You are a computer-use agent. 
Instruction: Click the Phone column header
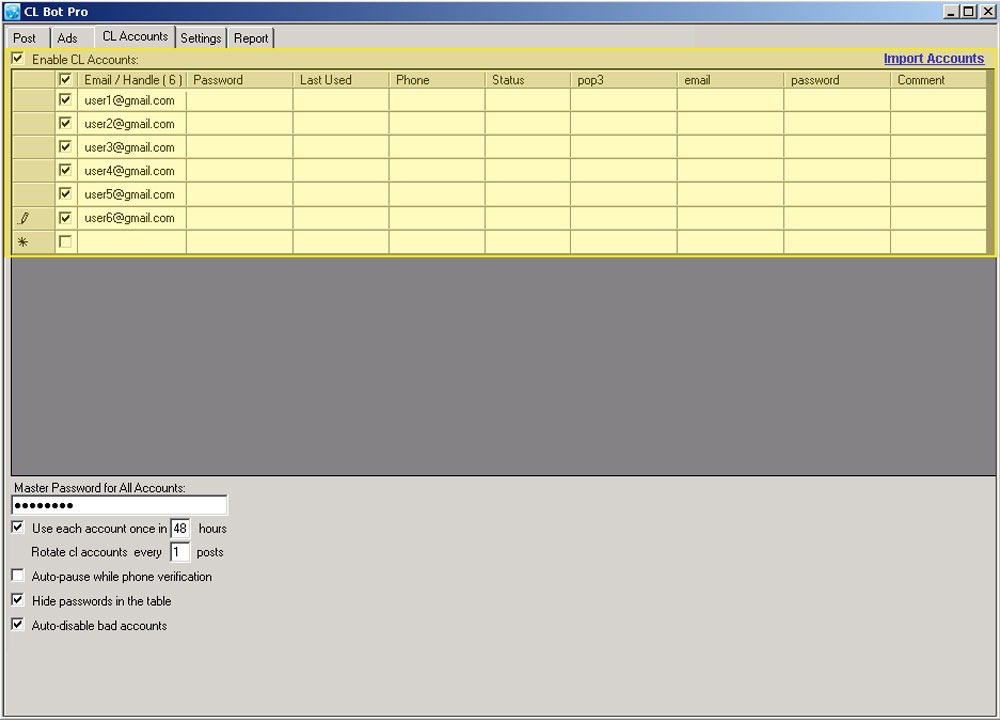(x=438, y=80)
